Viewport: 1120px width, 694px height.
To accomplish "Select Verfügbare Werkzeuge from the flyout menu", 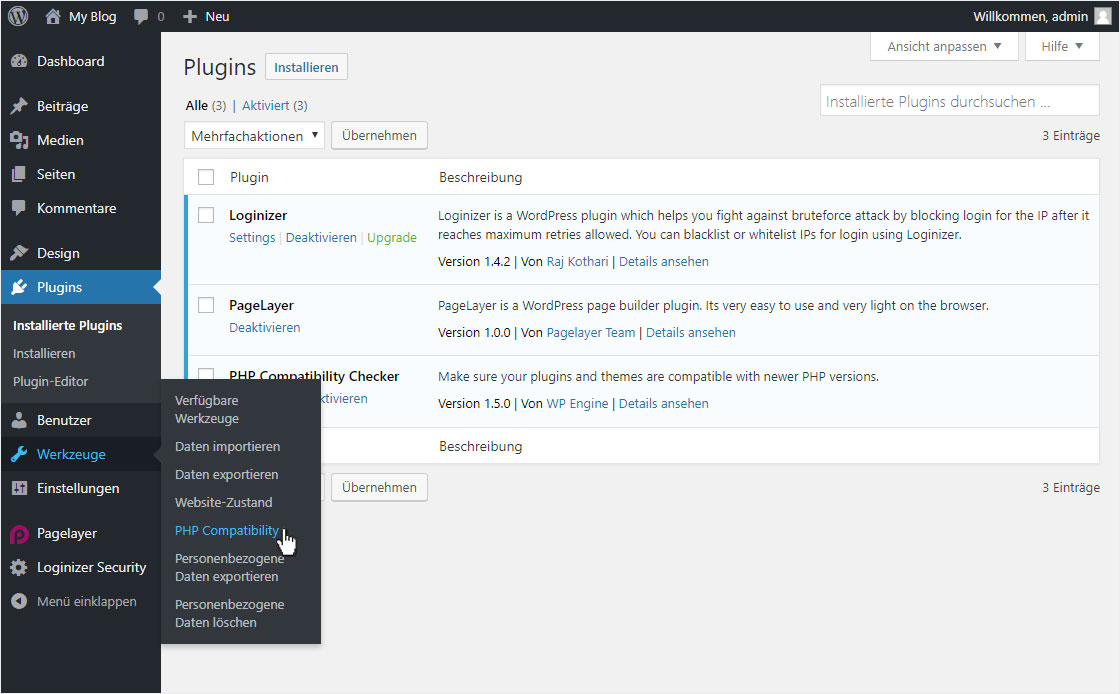I will pos(207,410).
